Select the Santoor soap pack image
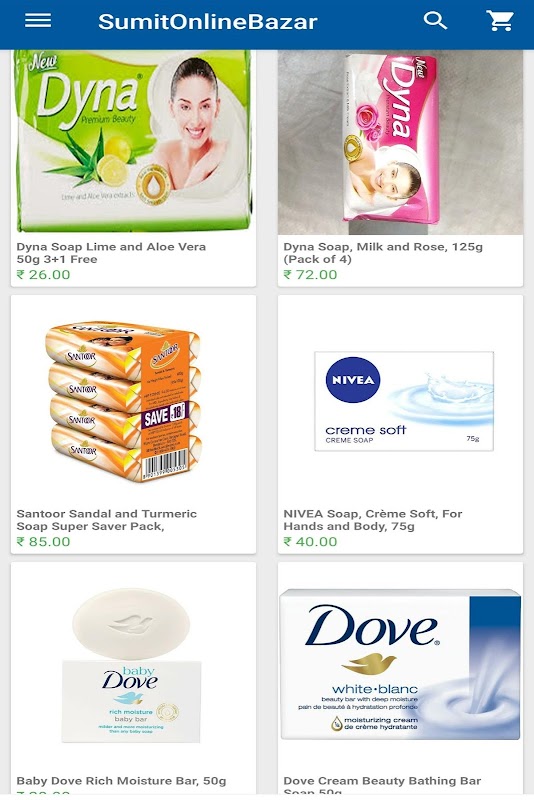Viewport: 534px width, 800px height. tap(123, 402)
